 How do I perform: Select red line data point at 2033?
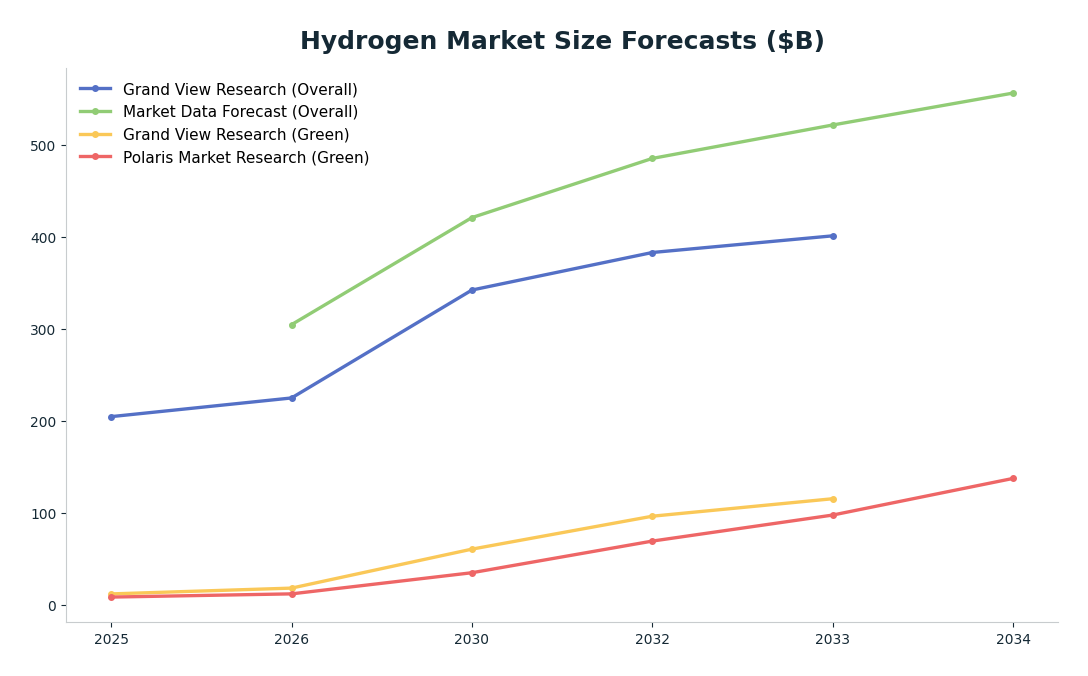pyautogui.click(x=833, y=515)
